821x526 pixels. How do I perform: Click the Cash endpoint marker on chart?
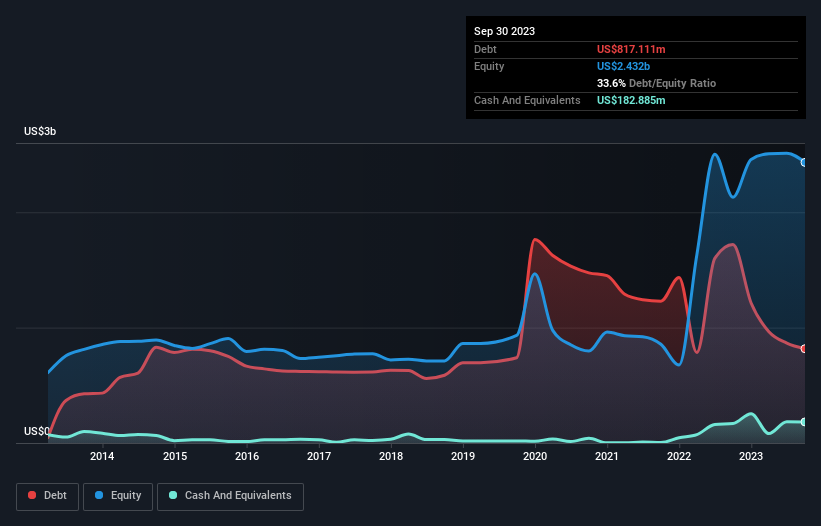(804, 422)
